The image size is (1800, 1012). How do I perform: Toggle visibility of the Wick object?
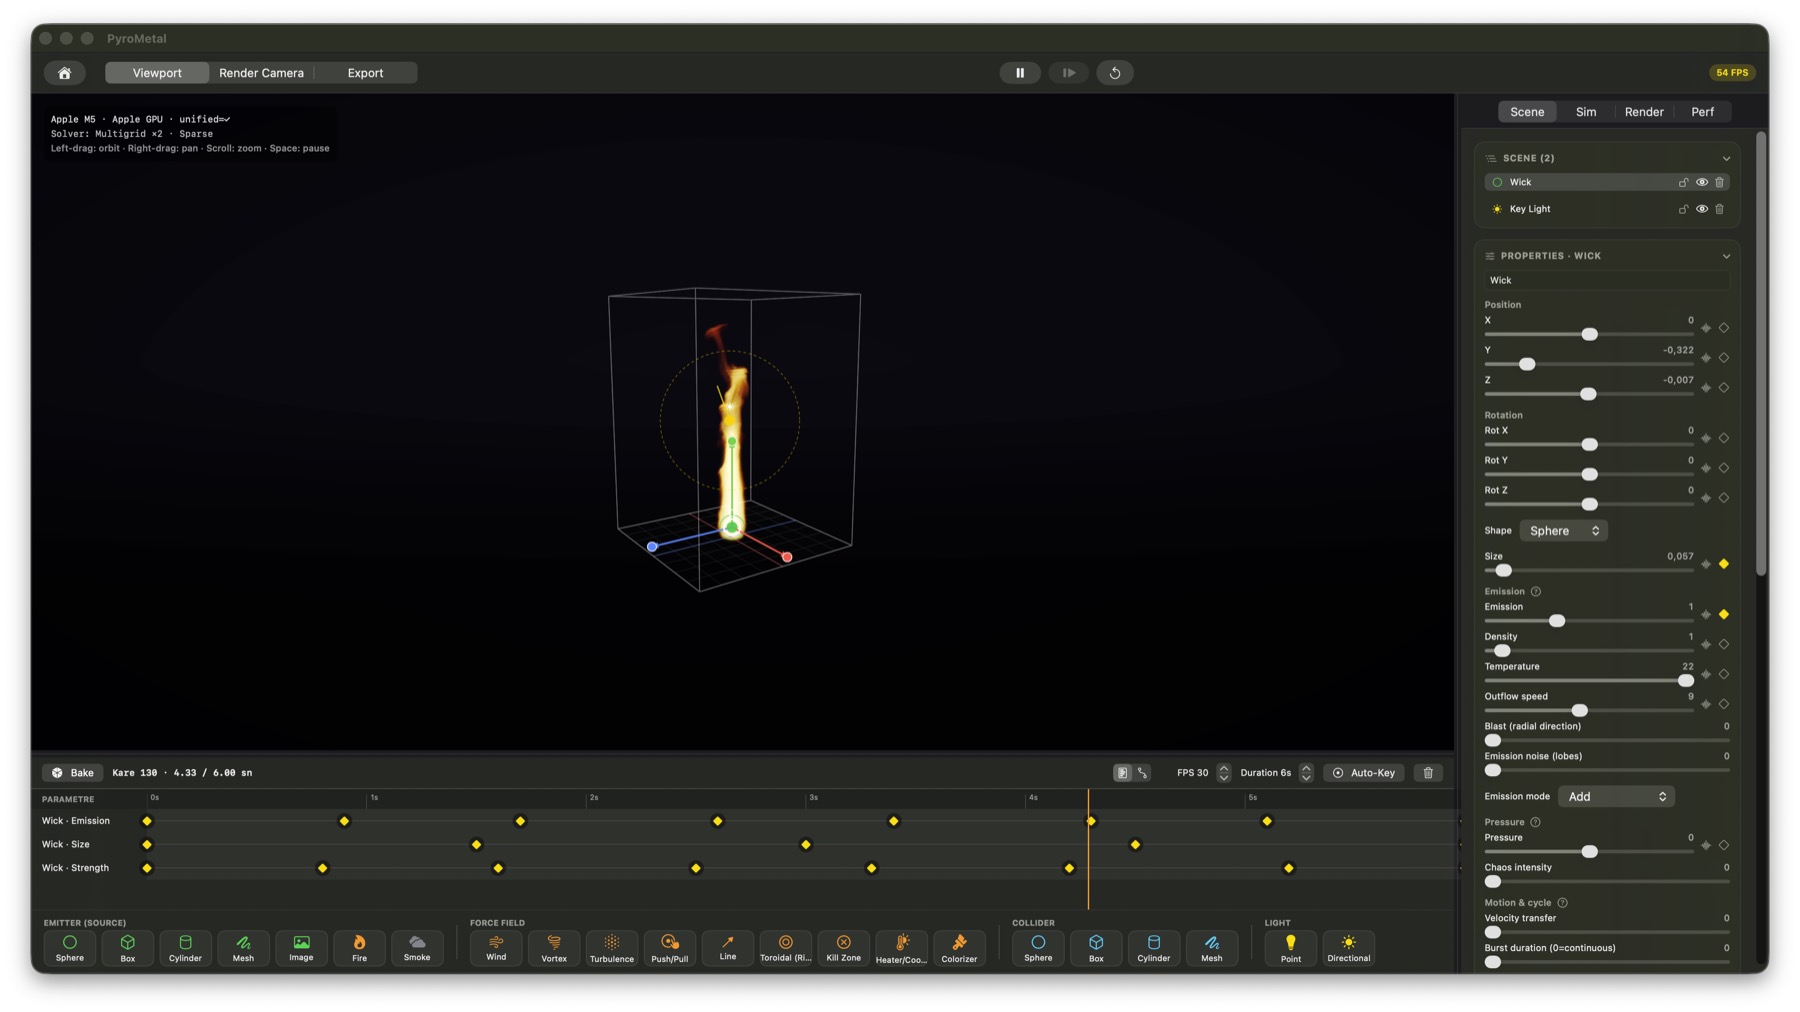coord(1702,182)
